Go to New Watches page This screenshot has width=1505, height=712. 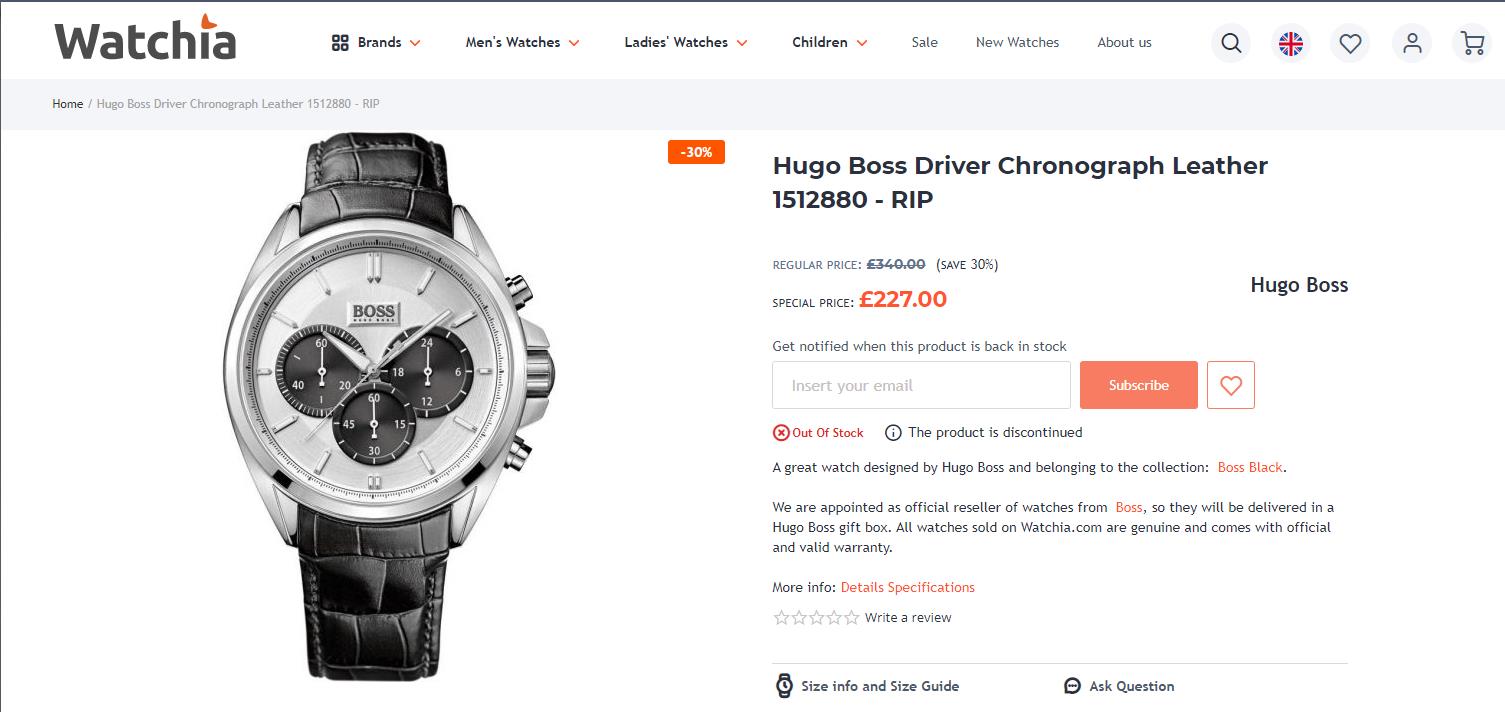click(x=1017, y=42)
